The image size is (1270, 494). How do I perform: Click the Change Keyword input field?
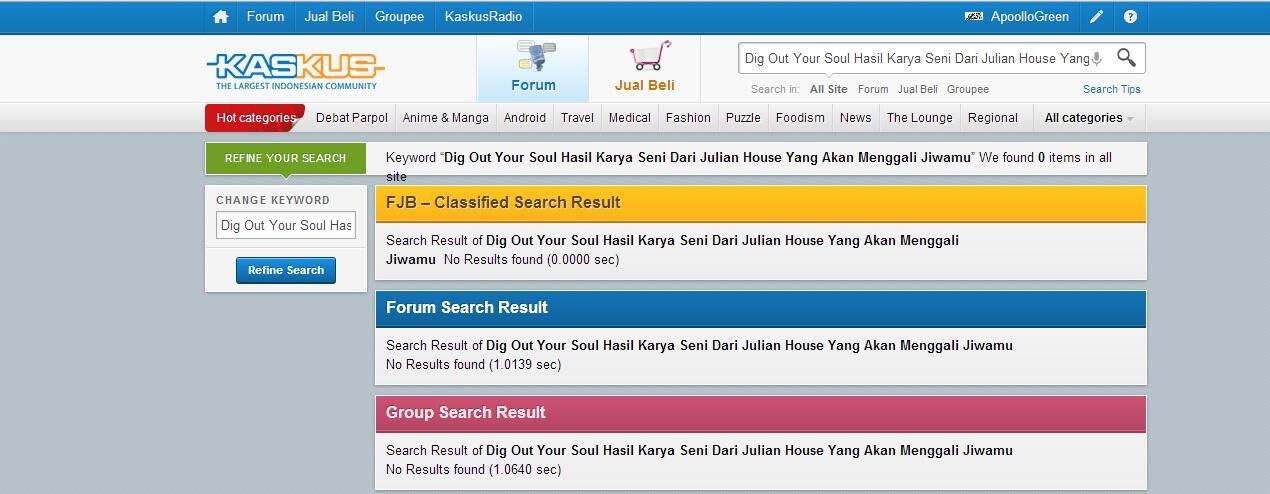tap(286, 226)
